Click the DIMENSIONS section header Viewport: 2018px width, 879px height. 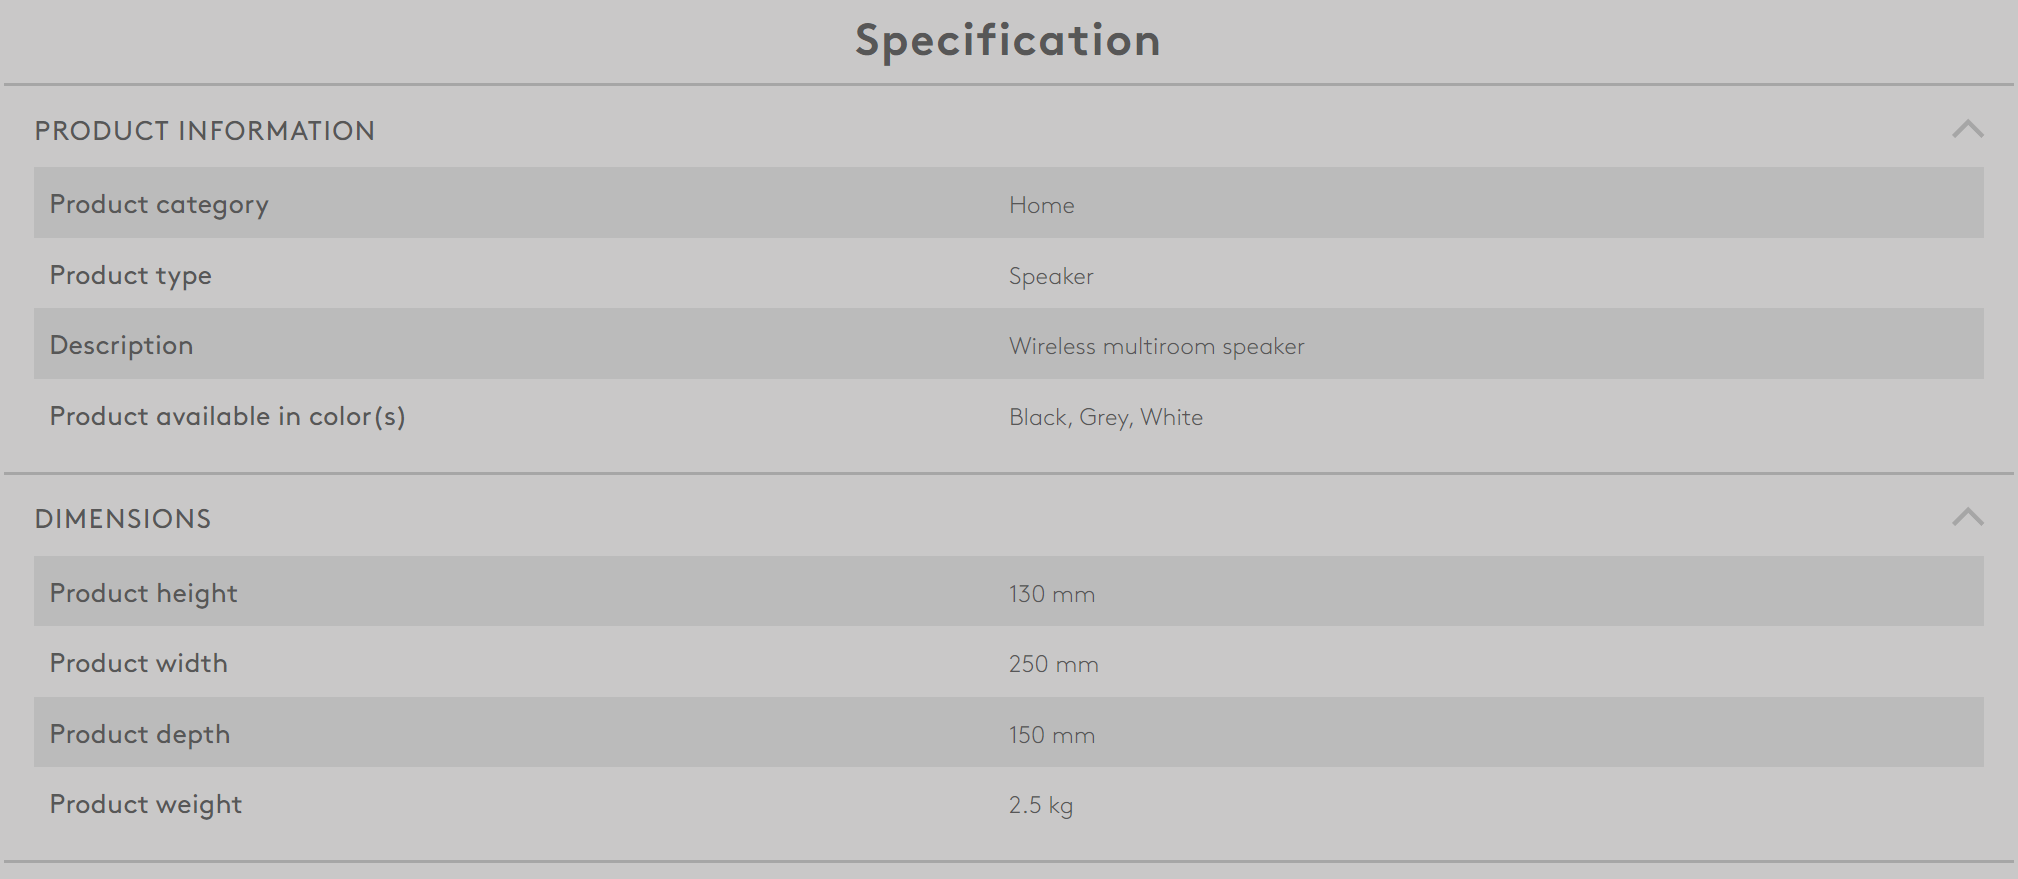click(x=123, y=519)
